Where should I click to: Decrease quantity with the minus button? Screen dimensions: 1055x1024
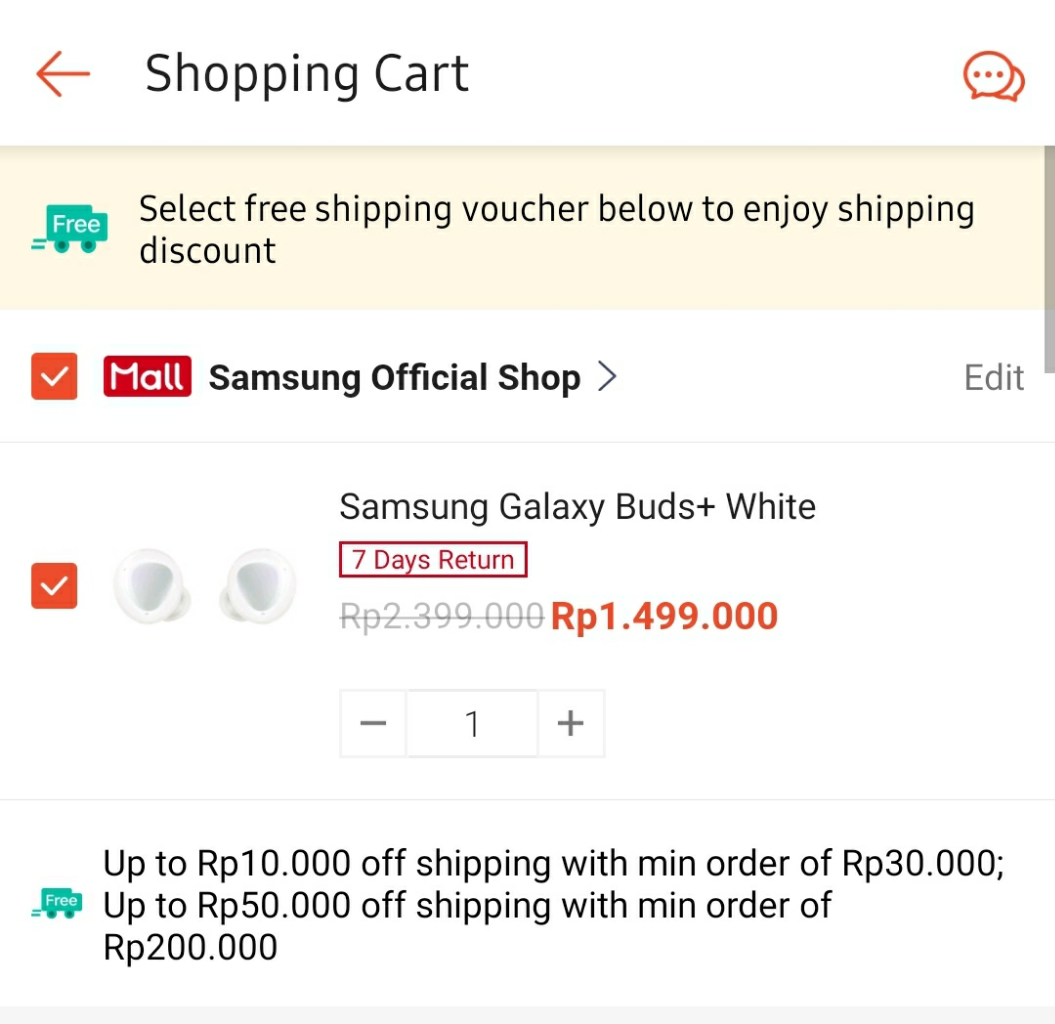pos(373,723)
